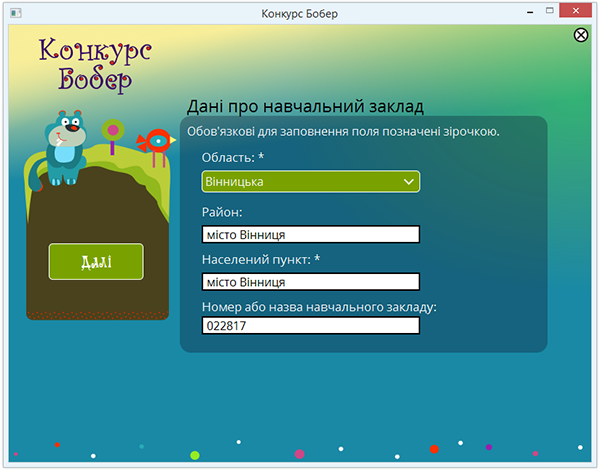Click the pink dot at the bottom center

tap(299, 454)
